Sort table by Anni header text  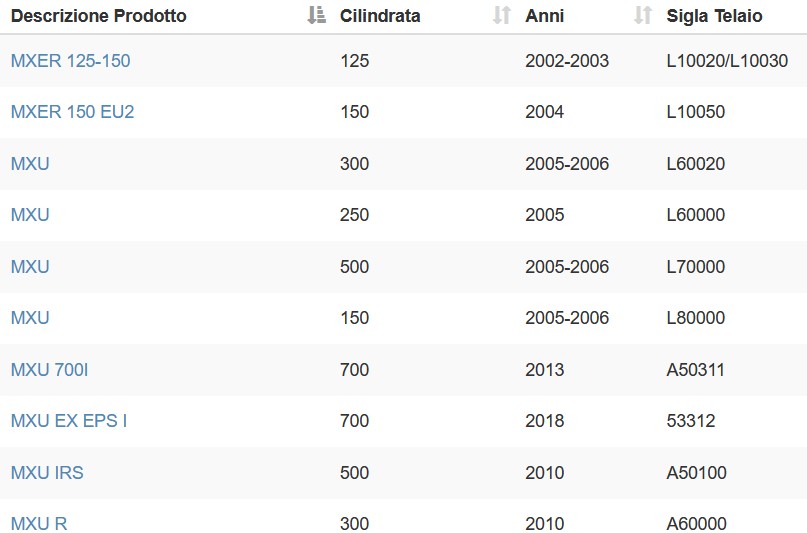(x=545, y=16)
